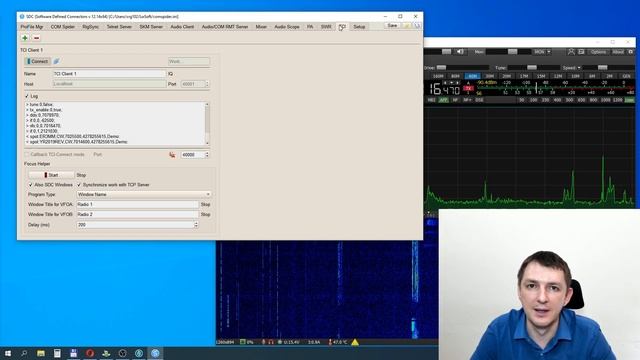The width and height of the screenshot is (640, 360).
Task: Edit Window Title for VFOA field
Action: click(x=138, y=204)
